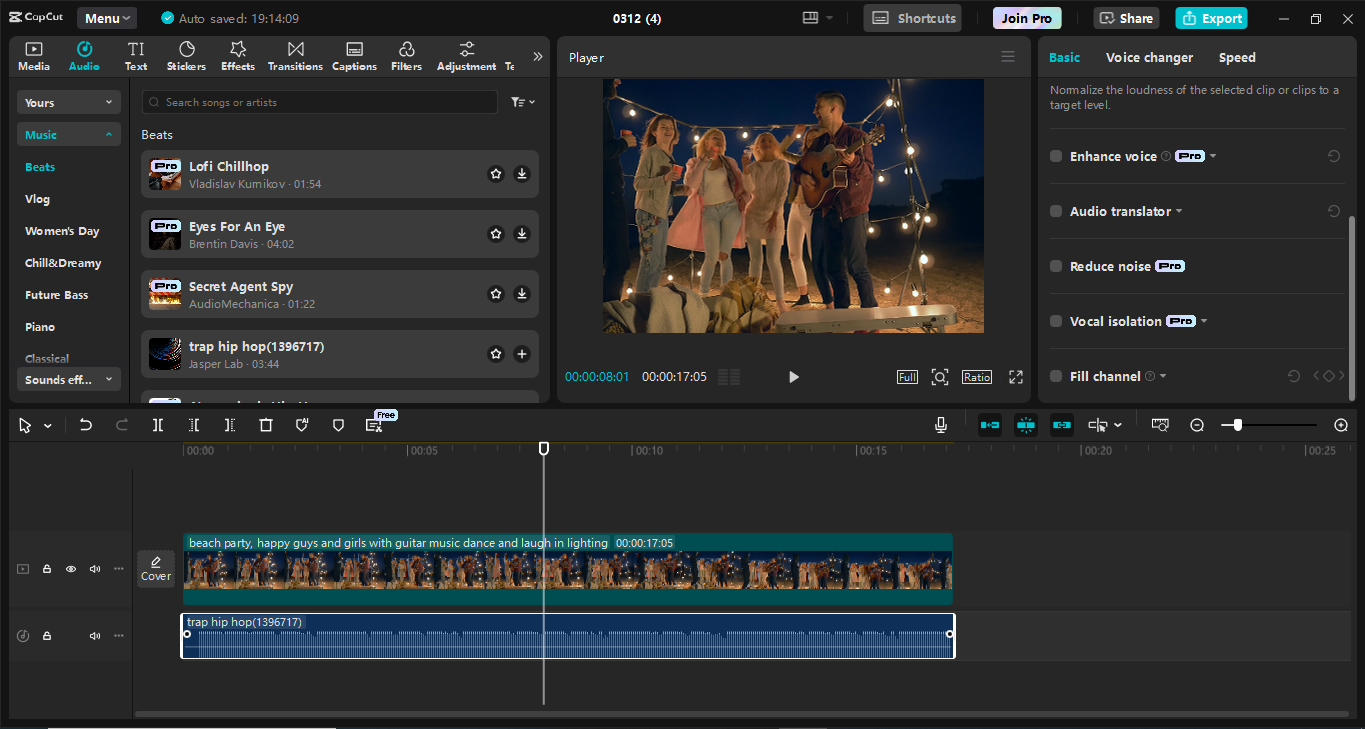Hide the video track with the eye icon
1365x729 pixels.
[x=71, y=569]
